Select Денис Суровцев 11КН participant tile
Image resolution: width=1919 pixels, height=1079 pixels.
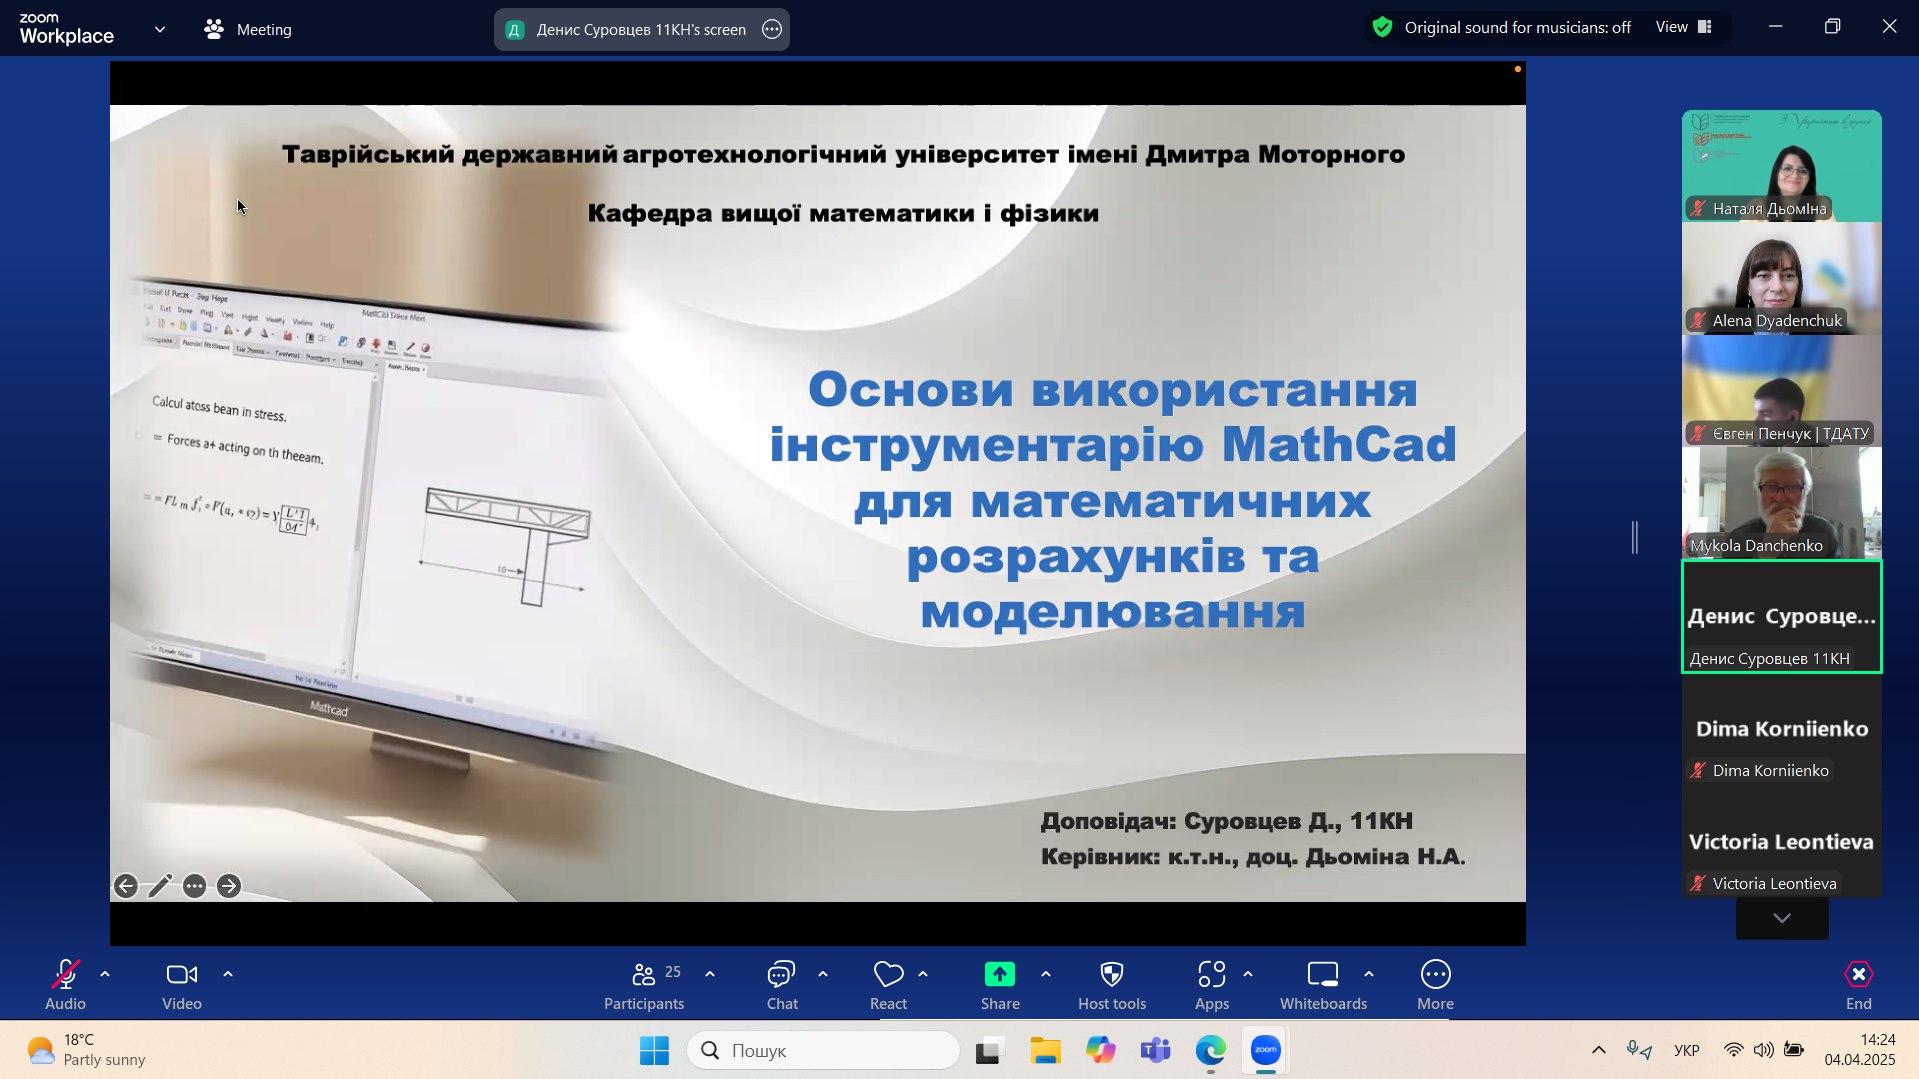[1782, 616]
